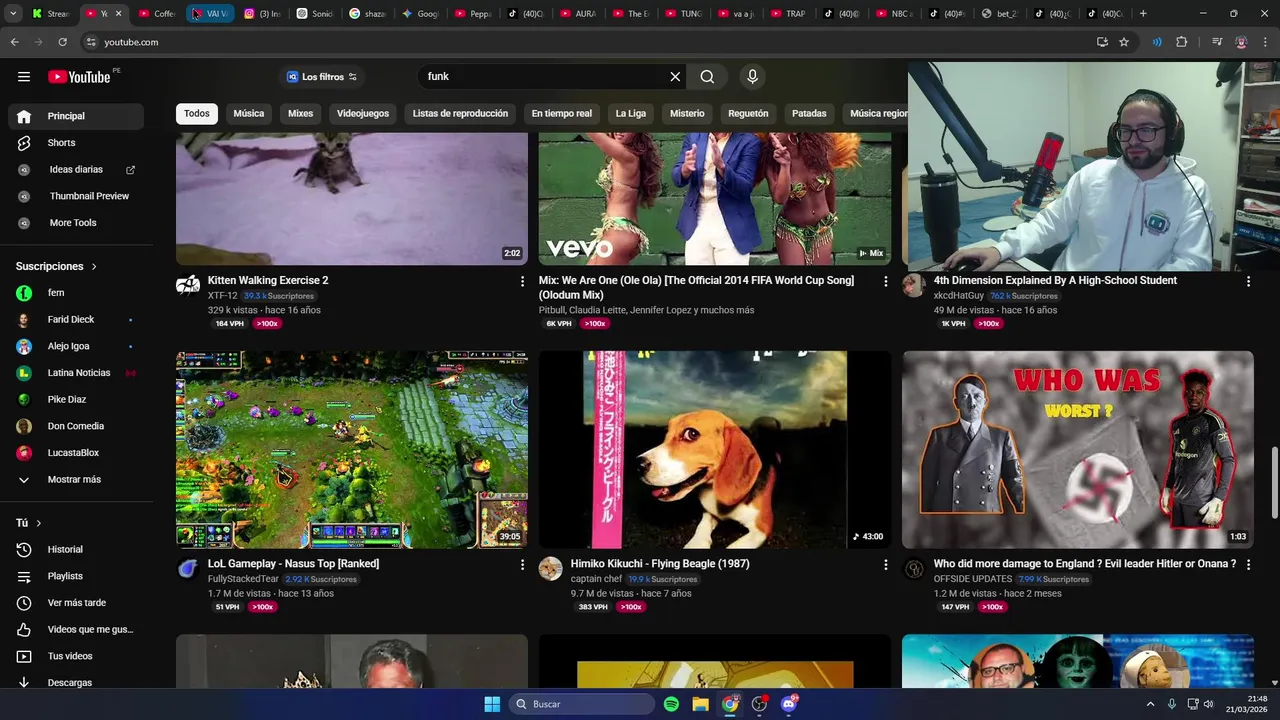Open options menu for Flying Beagle video
This screenshot has width=1280, height=720.
(x=885, y=565)
